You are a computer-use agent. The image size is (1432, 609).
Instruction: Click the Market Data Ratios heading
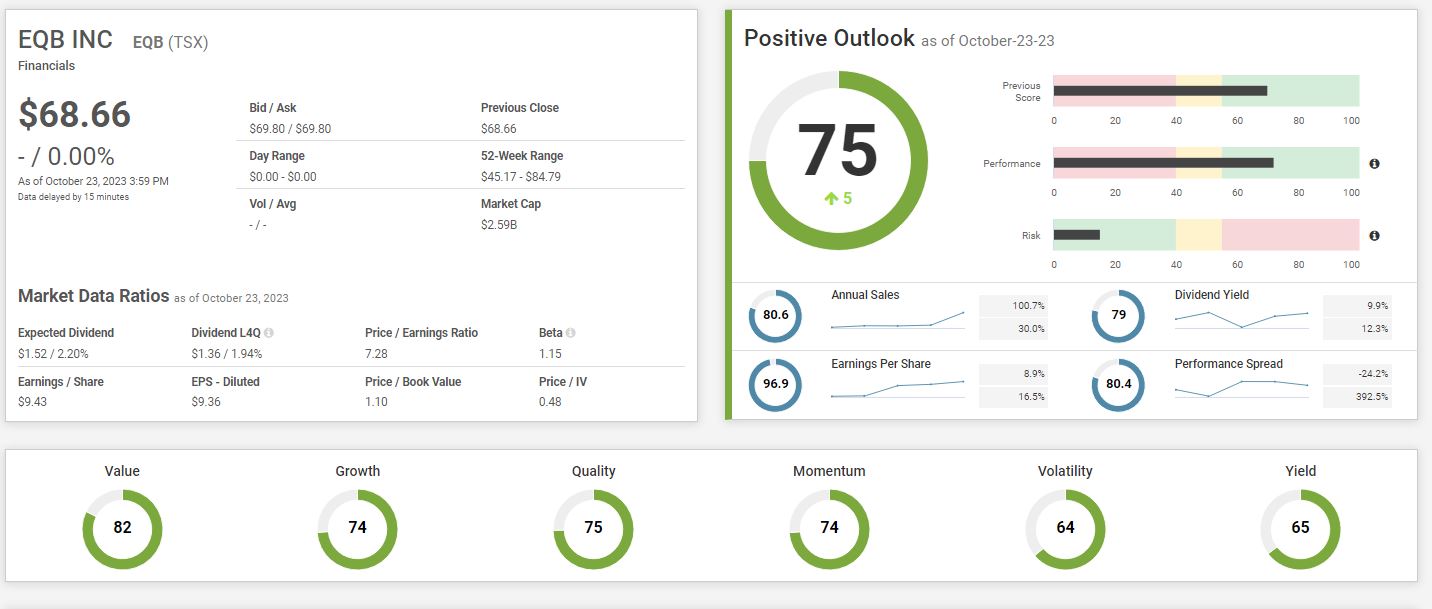pyautogui.click(x=94, y=296)
